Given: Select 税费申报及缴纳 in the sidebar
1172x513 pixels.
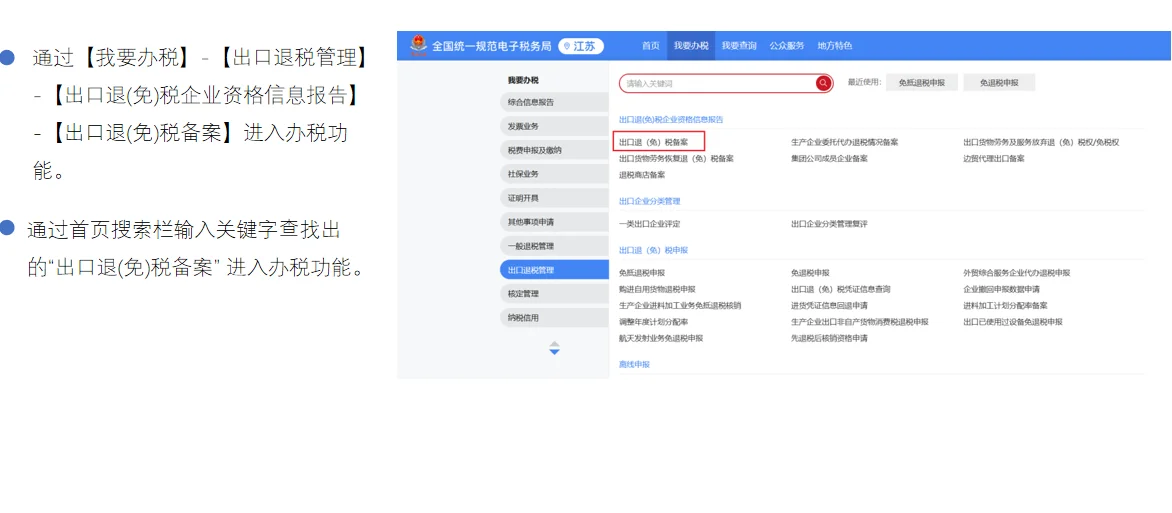Looking at the screenshot, I should (555, 150).
